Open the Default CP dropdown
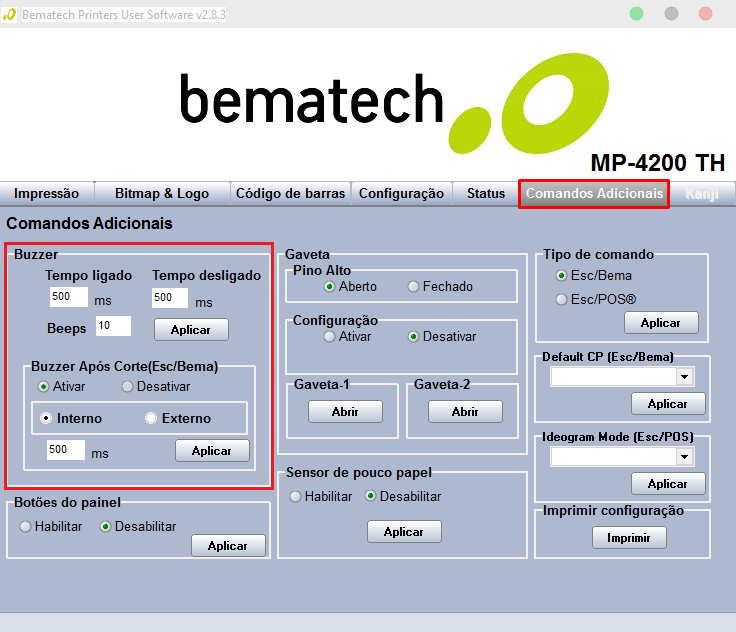The image size is (736, 632). [684, 377]
